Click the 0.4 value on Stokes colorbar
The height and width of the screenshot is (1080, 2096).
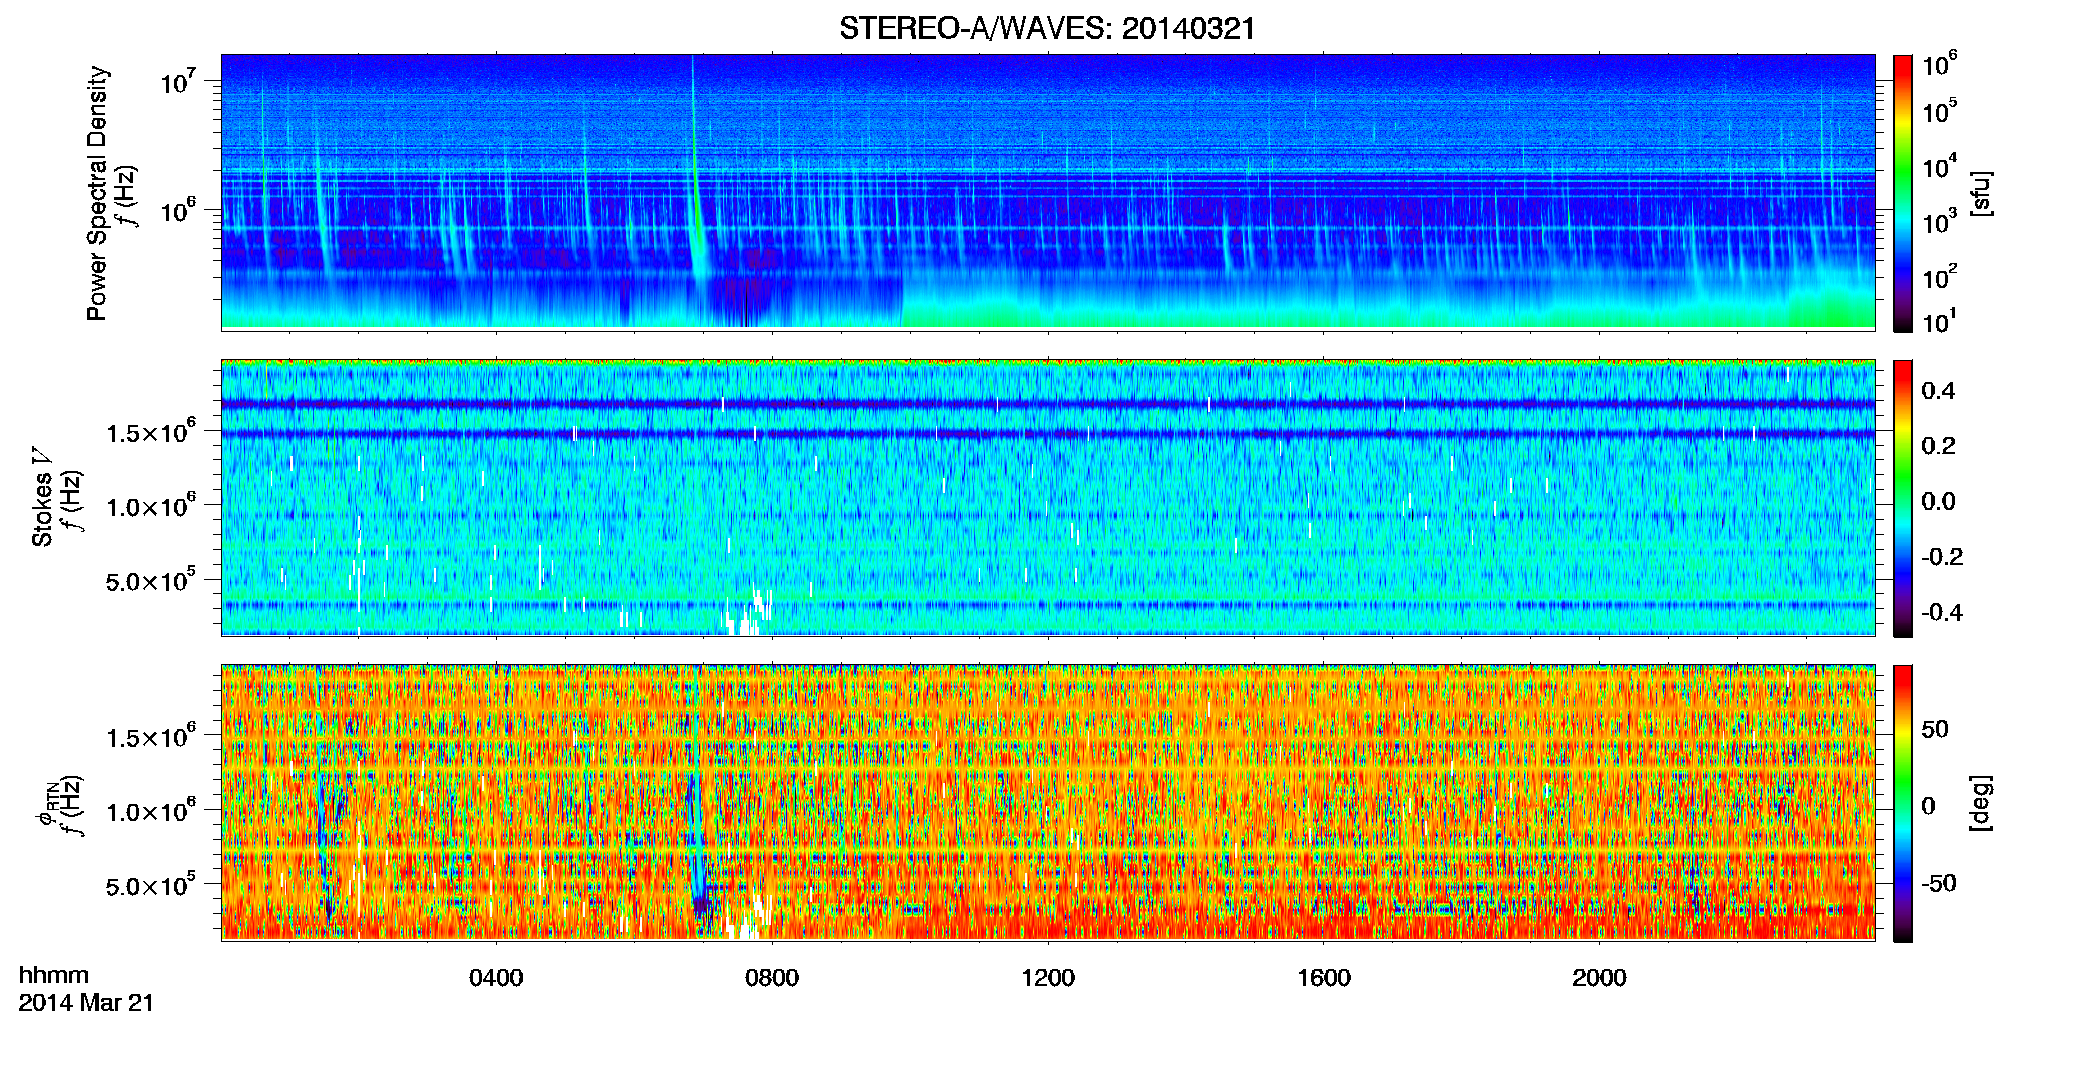1939,391
